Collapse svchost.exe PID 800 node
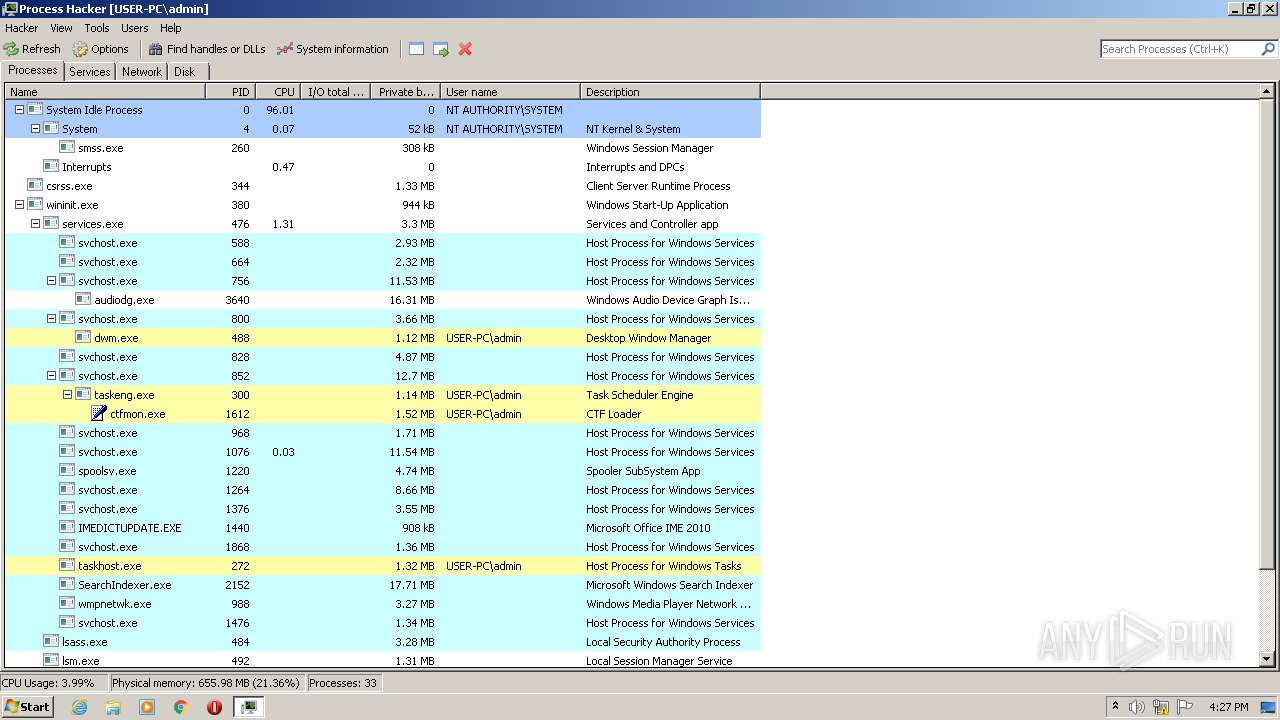This screenshot has width=1280, height=720. click(x=51, y=319)
